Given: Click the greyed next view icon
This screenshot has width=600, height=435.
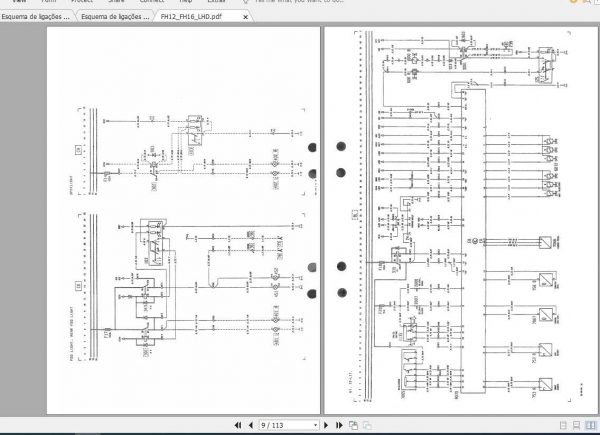Looking at the screenshot, I should (367, 425).
